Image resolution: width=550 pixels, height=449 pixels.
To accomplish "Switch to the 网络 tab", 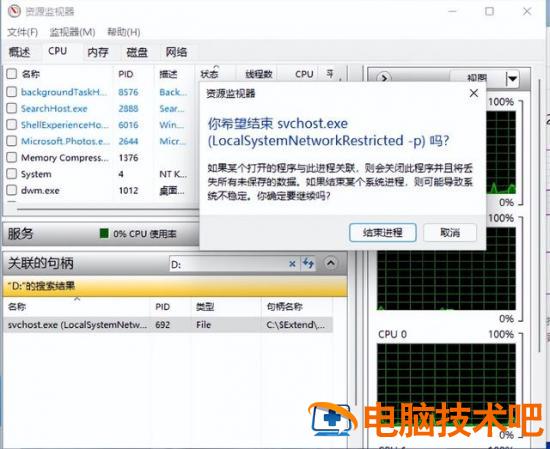I will pos(176,52).
